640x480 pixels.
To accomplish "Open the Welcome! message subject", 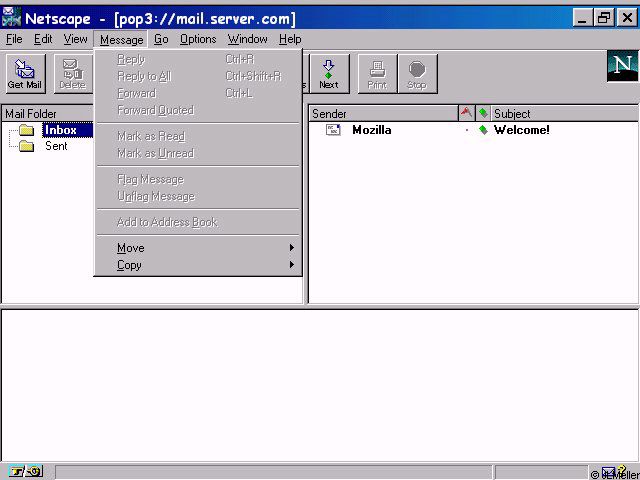I will (522, 130).
